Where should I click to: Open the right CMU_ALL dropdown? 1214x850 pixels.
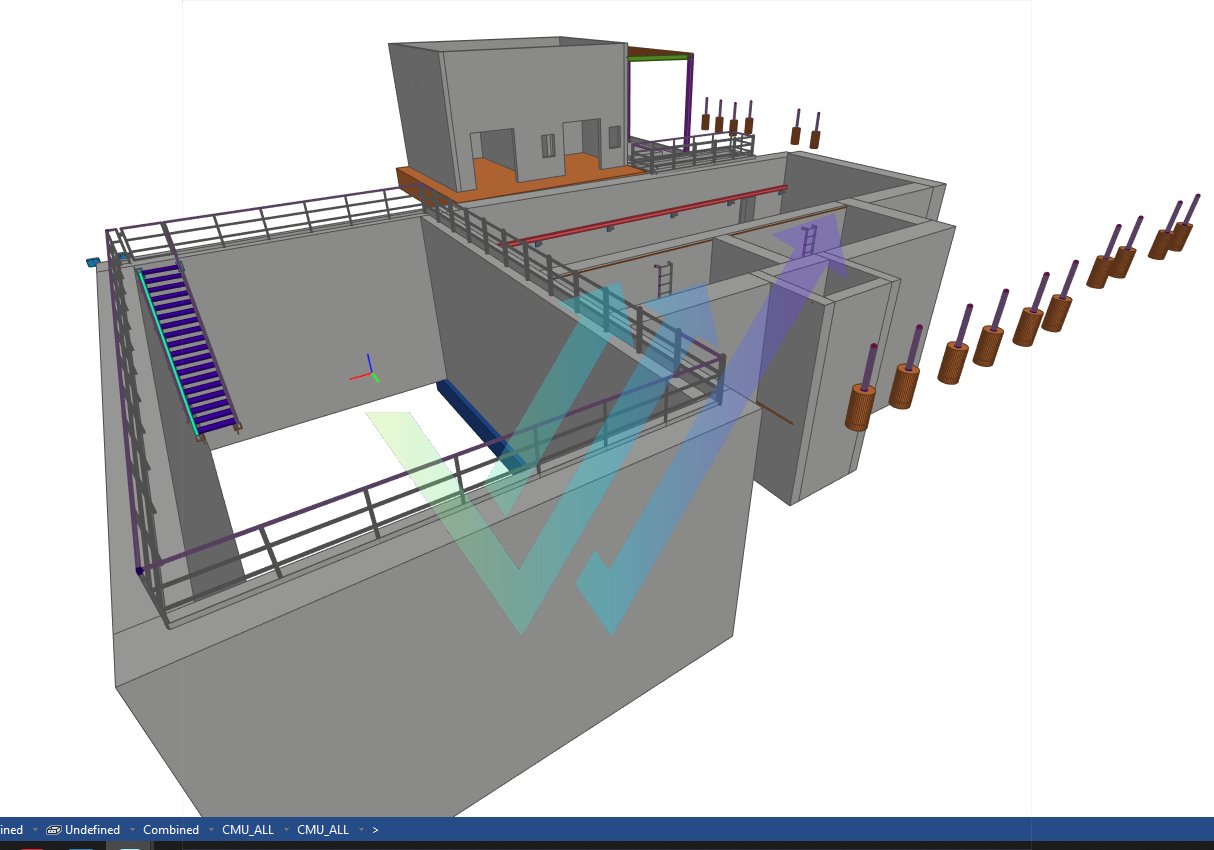(x=361, y=830)
